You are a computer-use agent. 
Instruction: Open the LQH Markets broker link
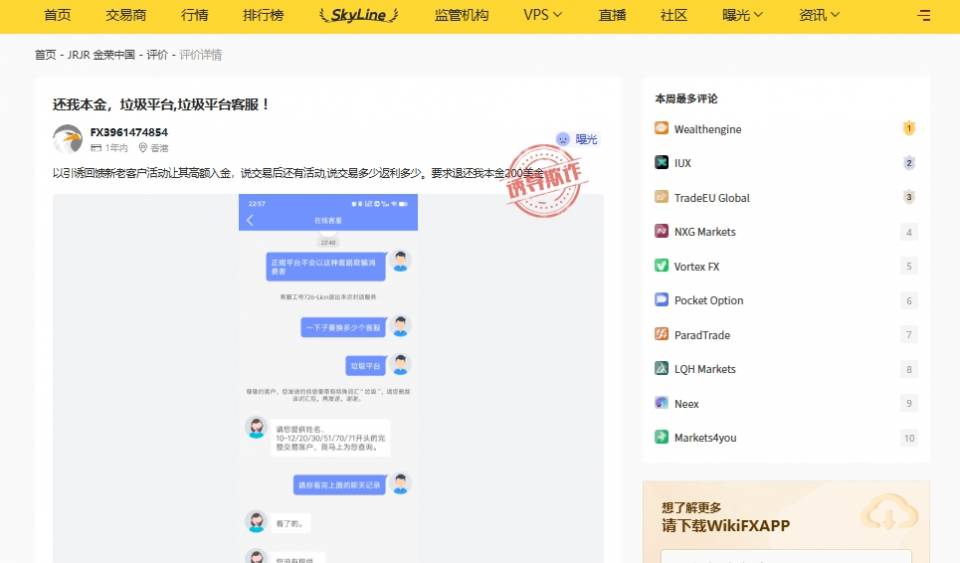705,369
